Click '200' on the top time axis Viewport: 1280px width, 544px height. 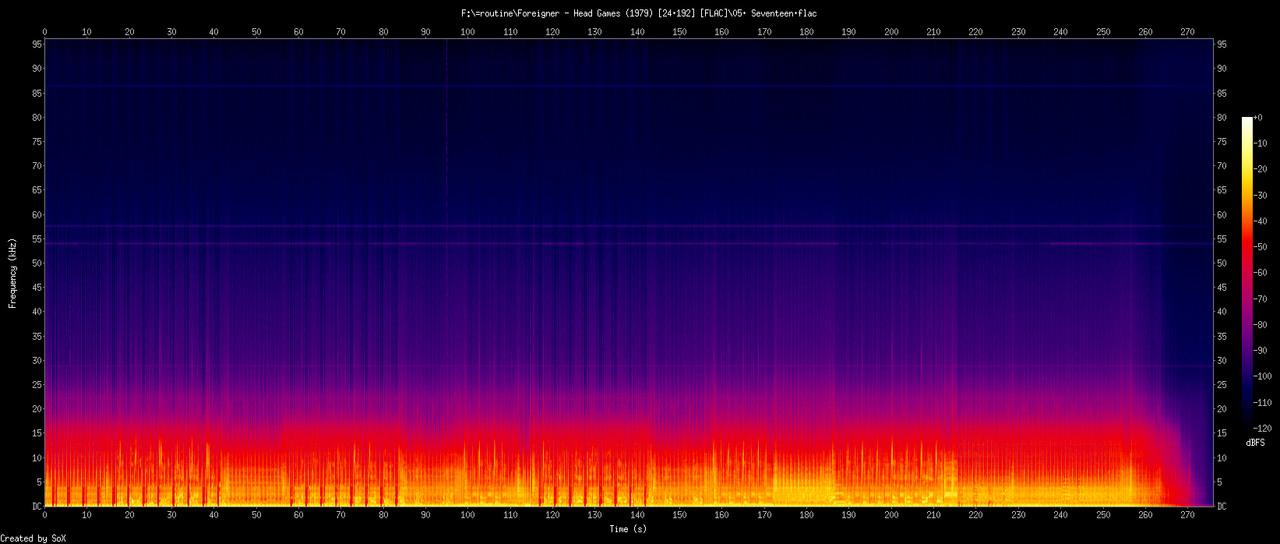click(x=892, y=33)
